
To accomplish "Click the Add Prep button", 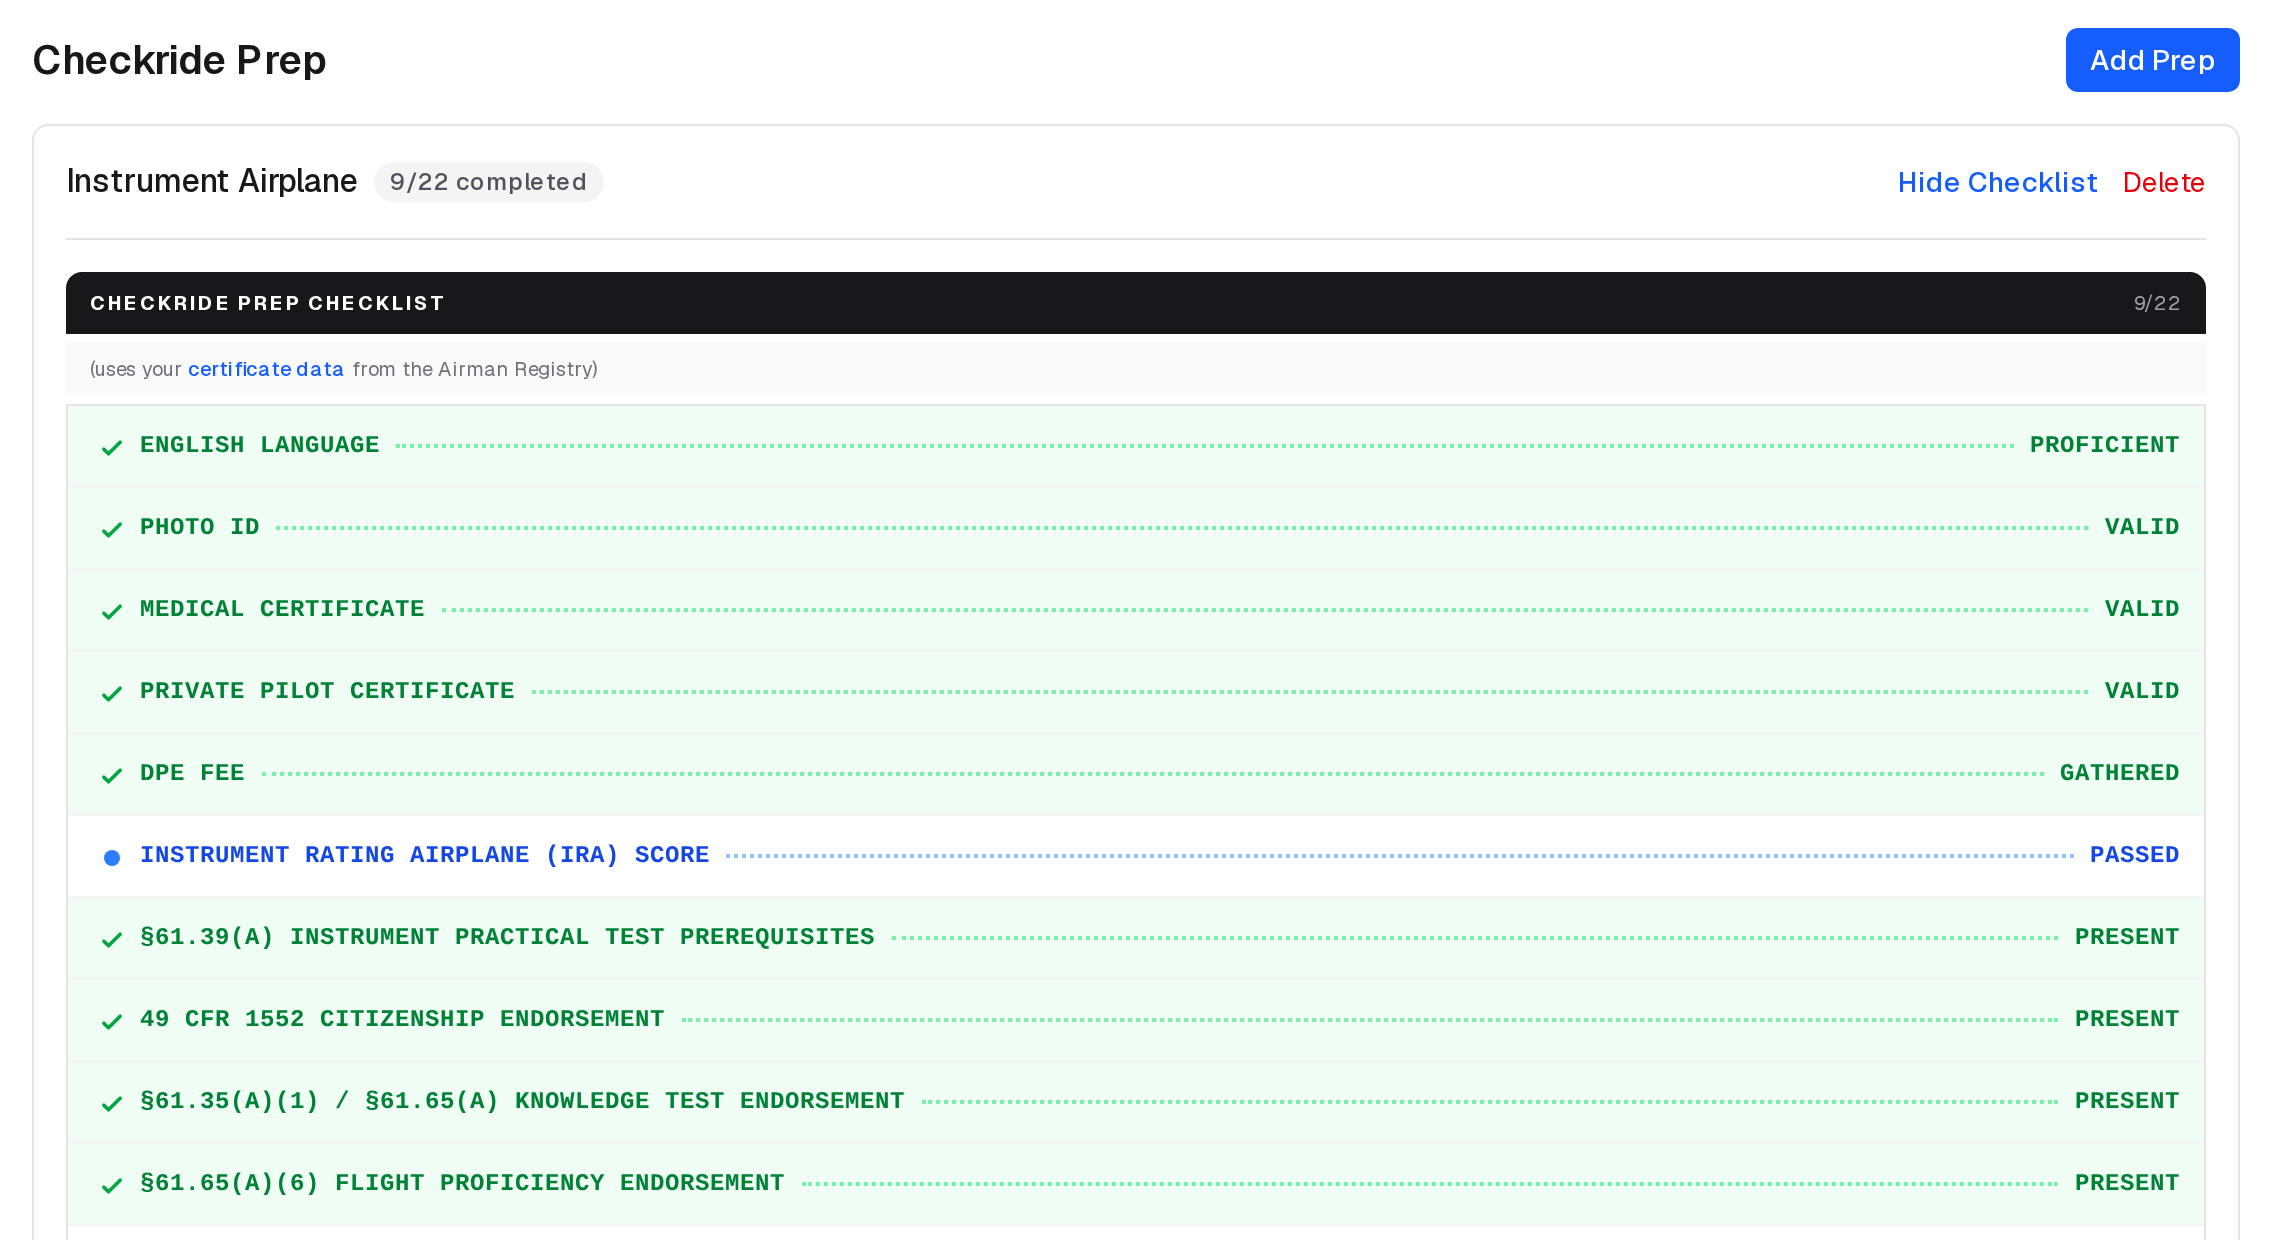I will (x=2152, y=60).
